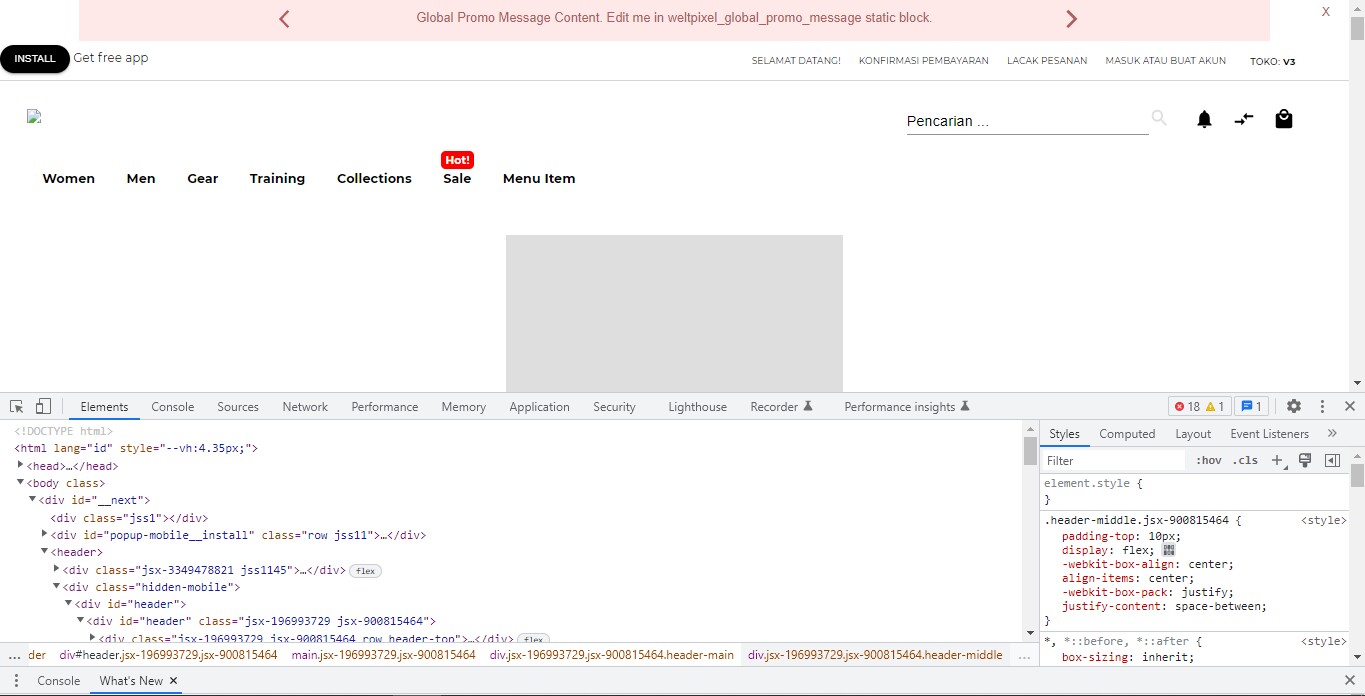Collapse the body element in the DOM tree

coord(20,483)
